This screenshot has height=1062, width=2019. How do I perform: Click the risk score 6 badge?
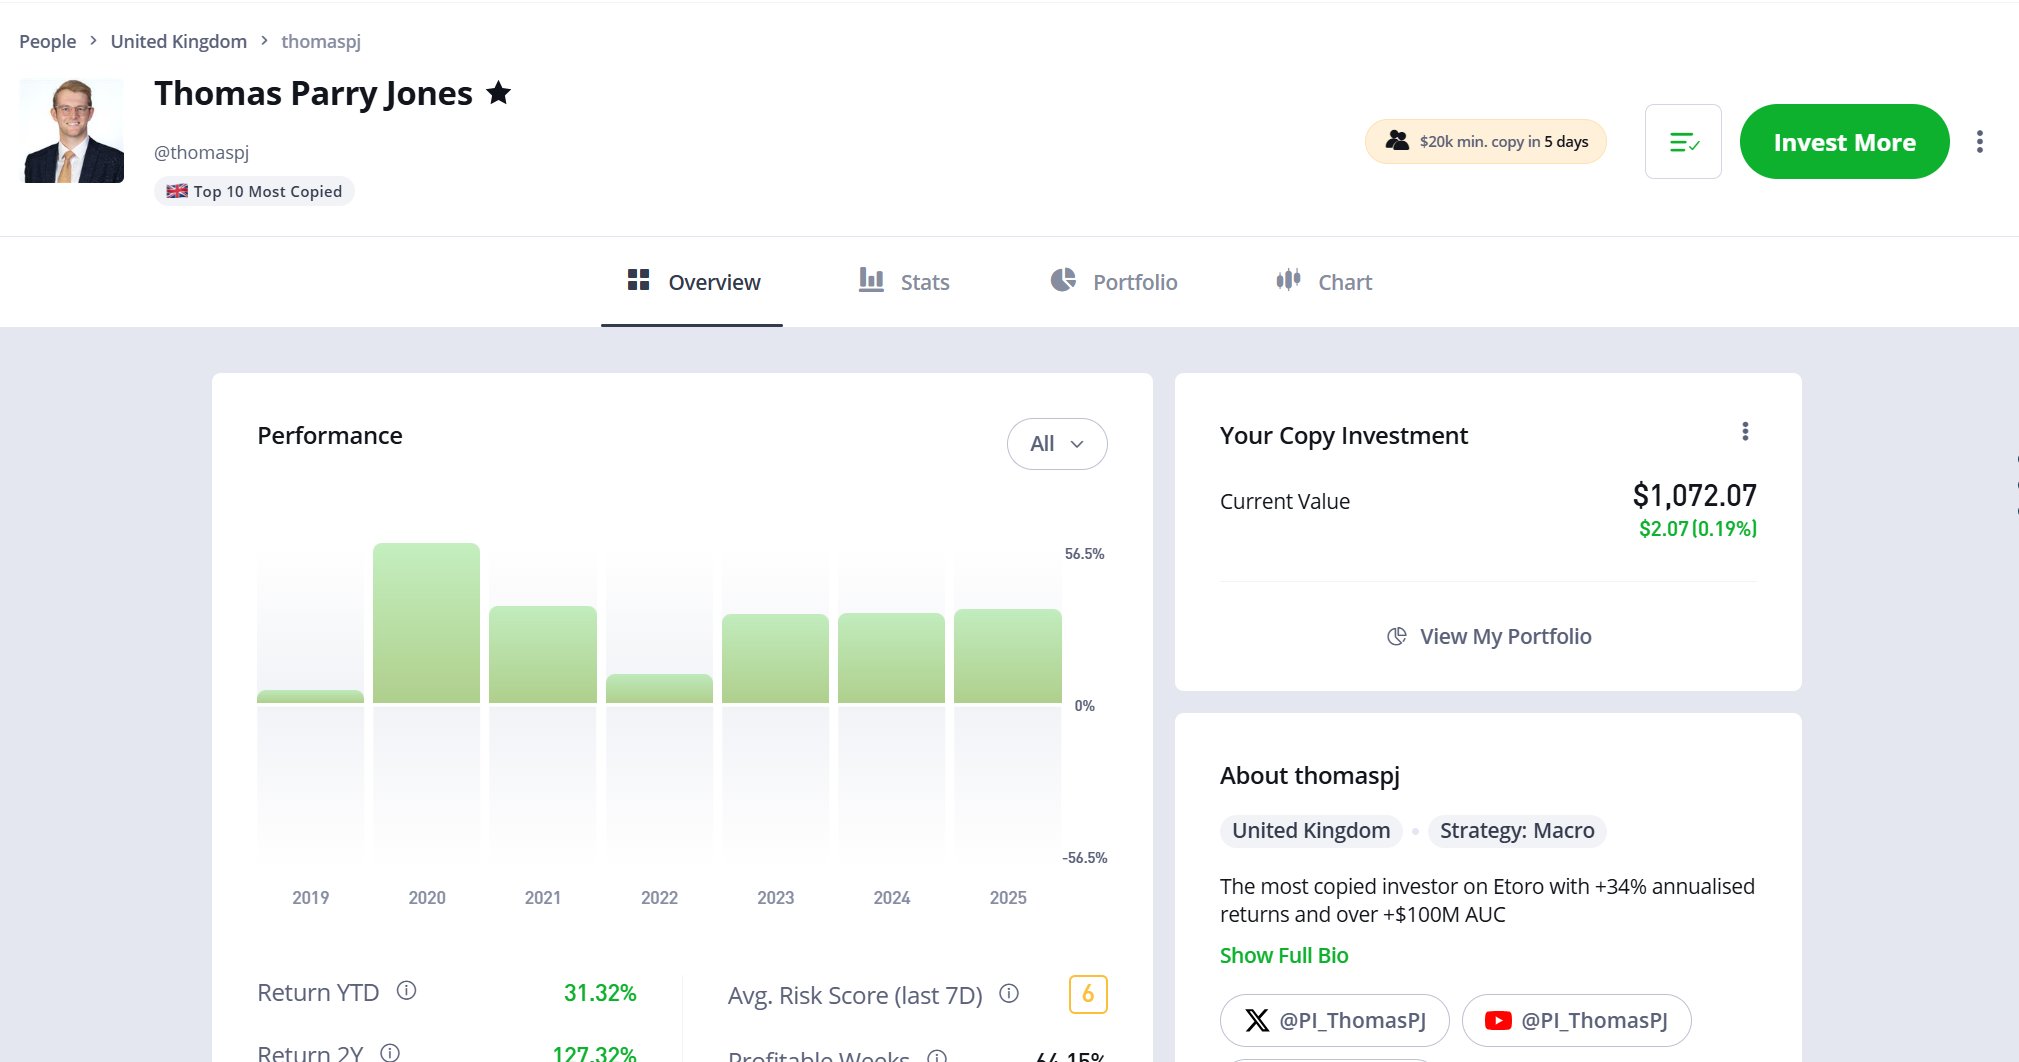(1088, 994)
